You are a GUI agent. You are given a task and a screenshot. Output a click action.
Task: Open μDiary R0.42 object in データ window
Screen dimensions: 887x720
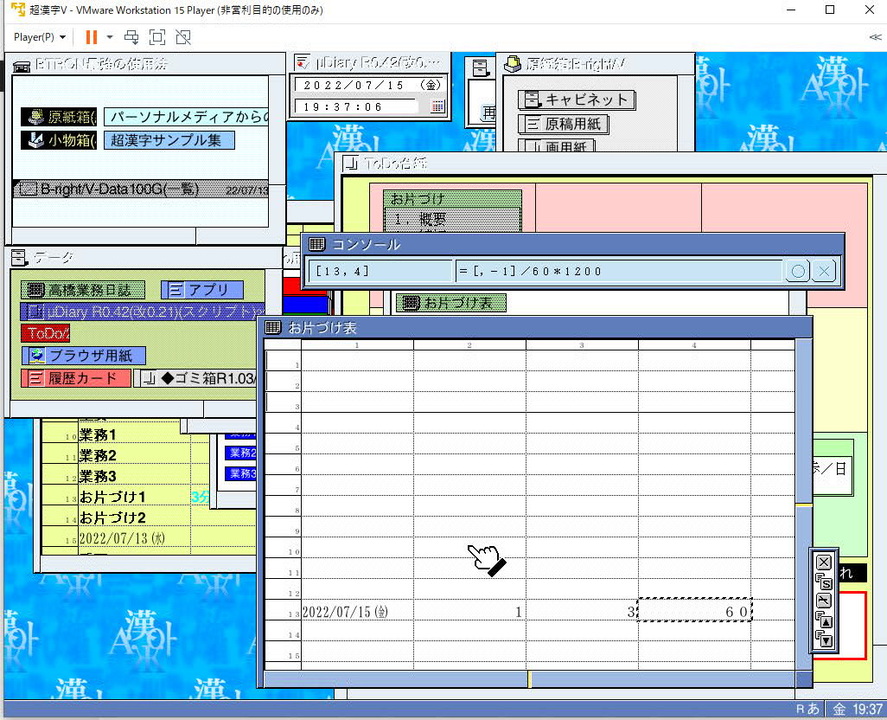point(143,312)
